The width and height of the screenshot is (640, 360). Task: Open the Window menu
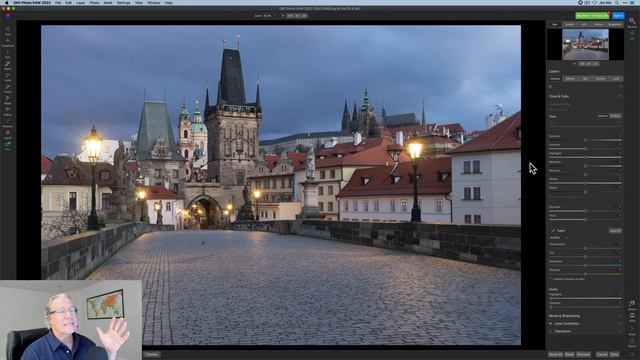[154, 2]
